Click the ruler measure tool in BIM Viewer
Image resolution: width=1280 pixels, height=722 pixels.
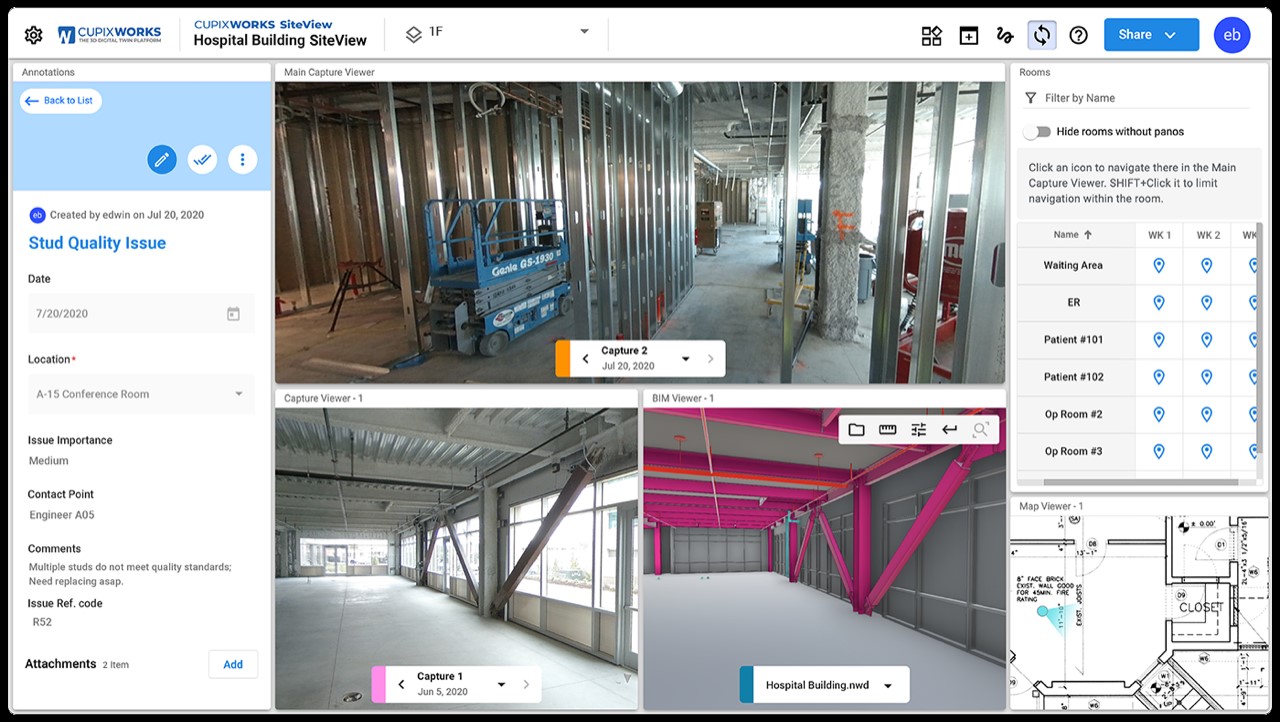[x=887, y=430]
